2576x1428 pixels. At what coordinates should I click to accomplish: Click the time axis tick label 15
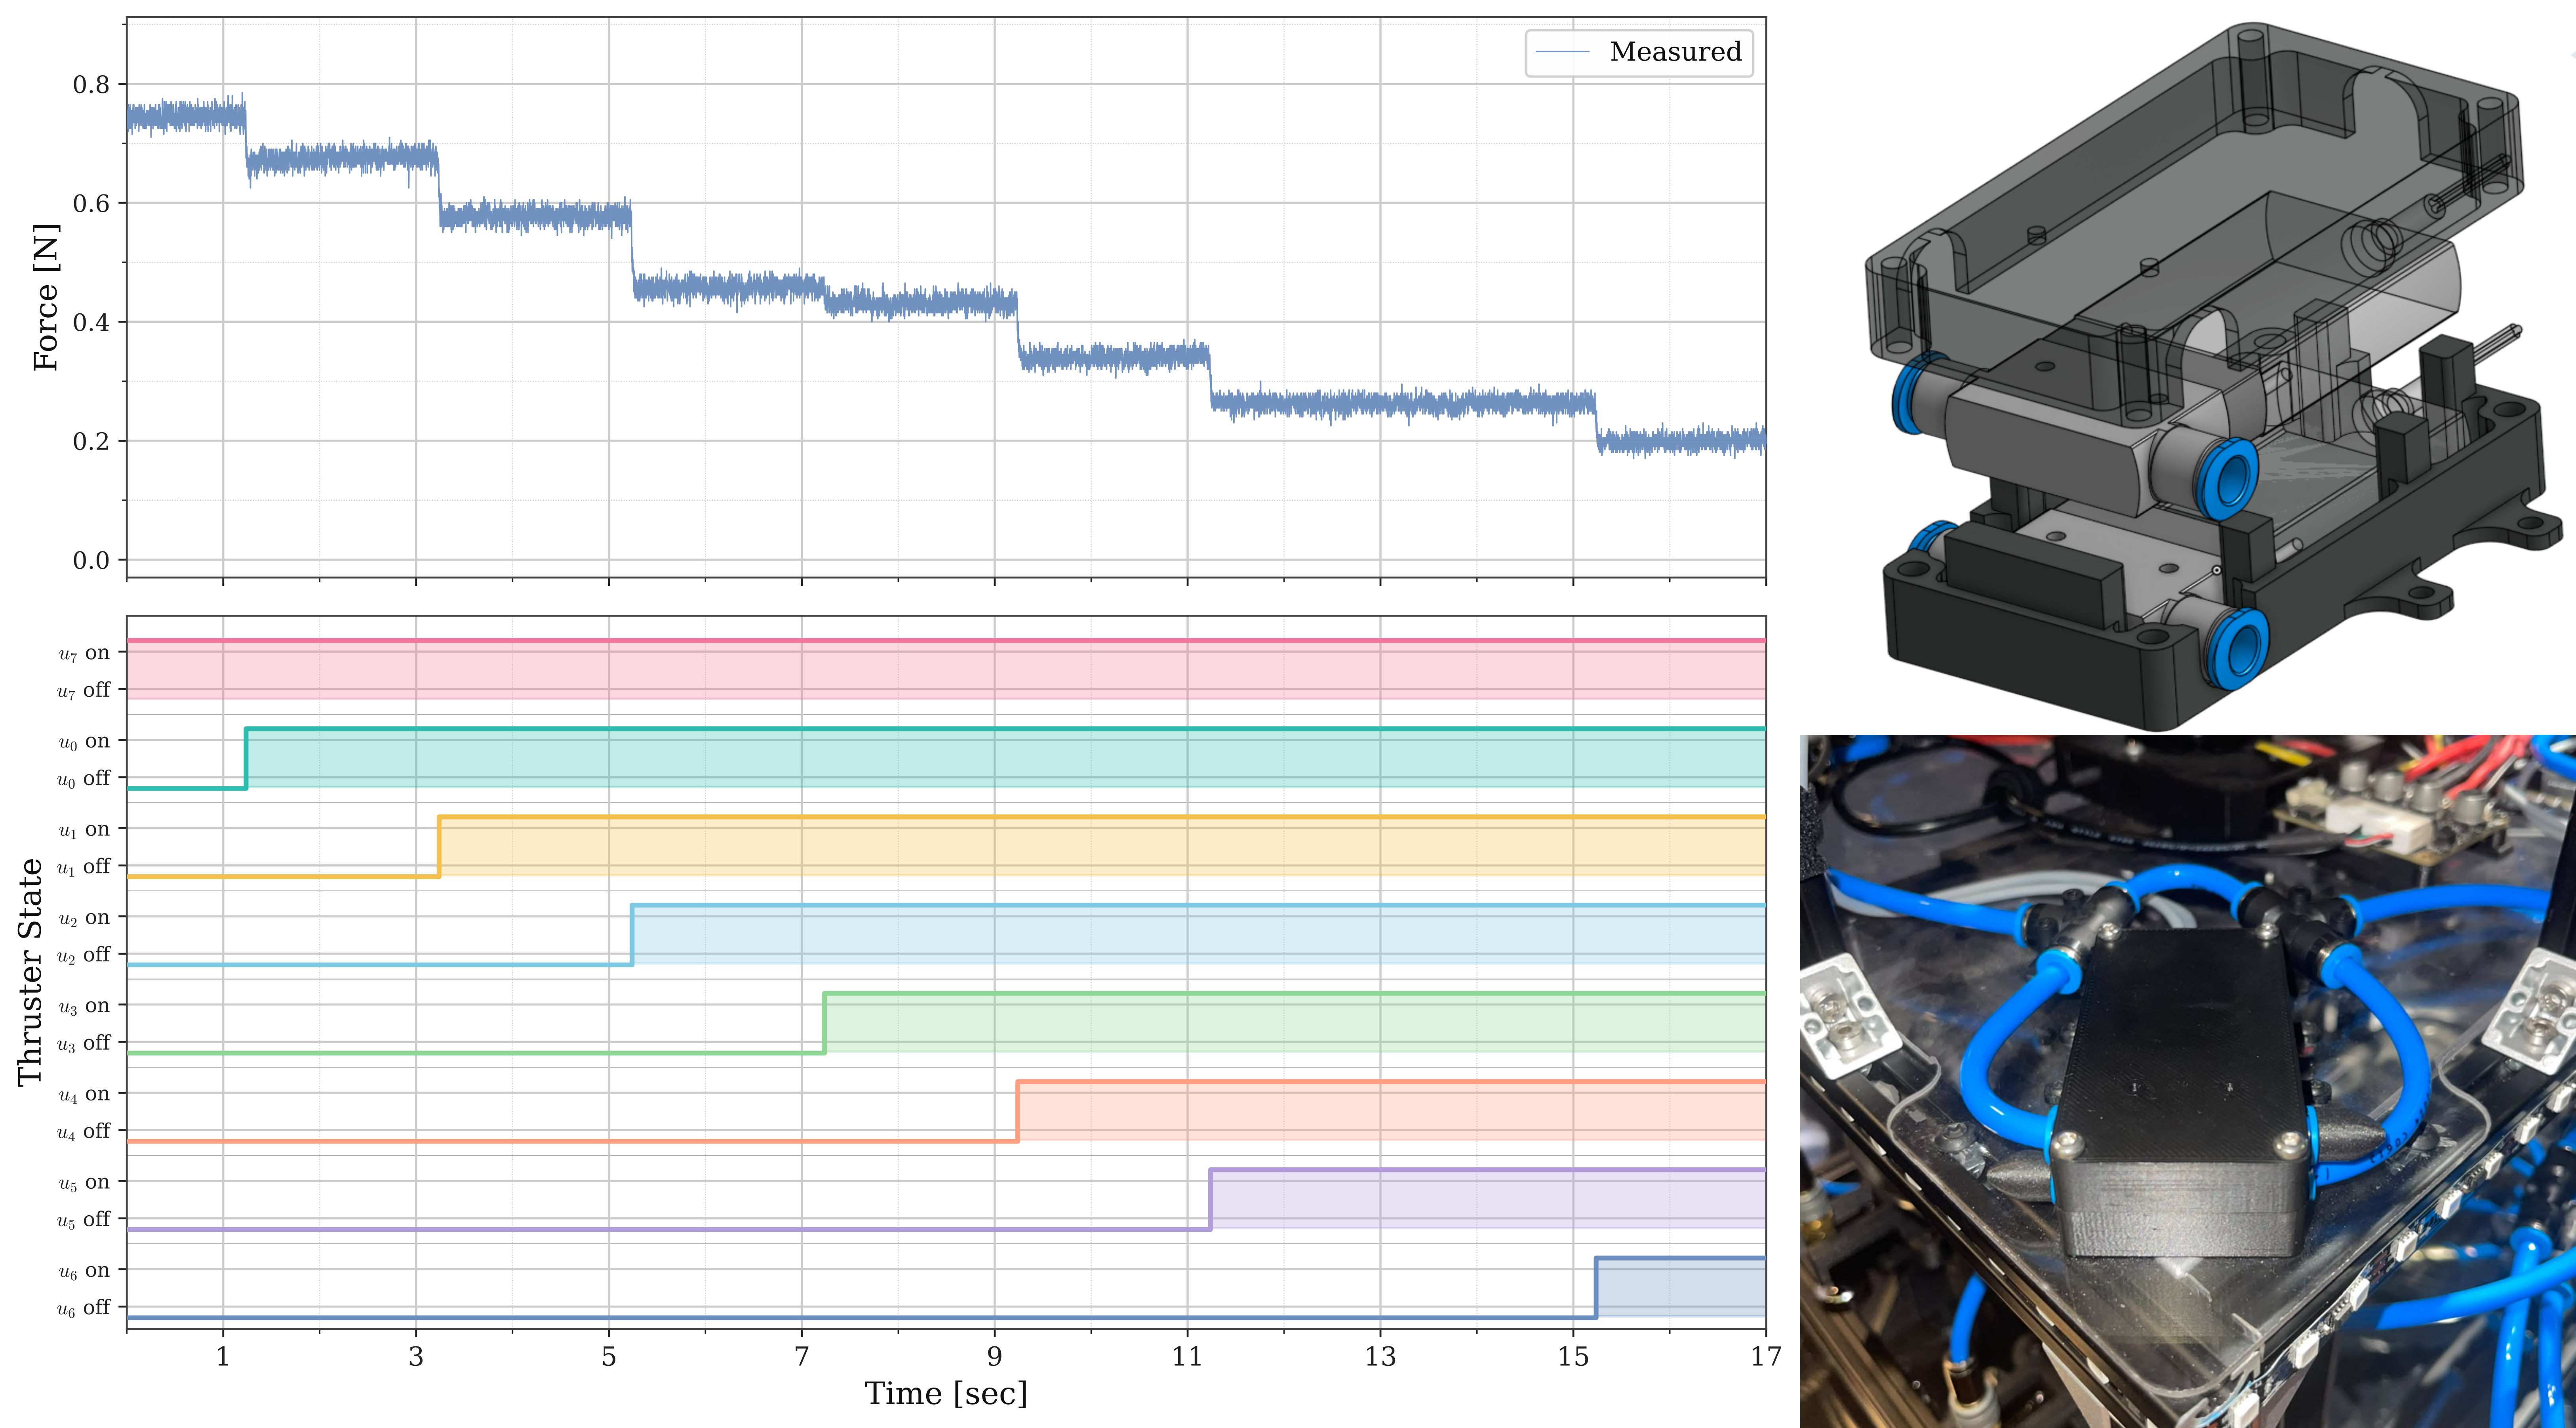[x=1573, y=1357]
